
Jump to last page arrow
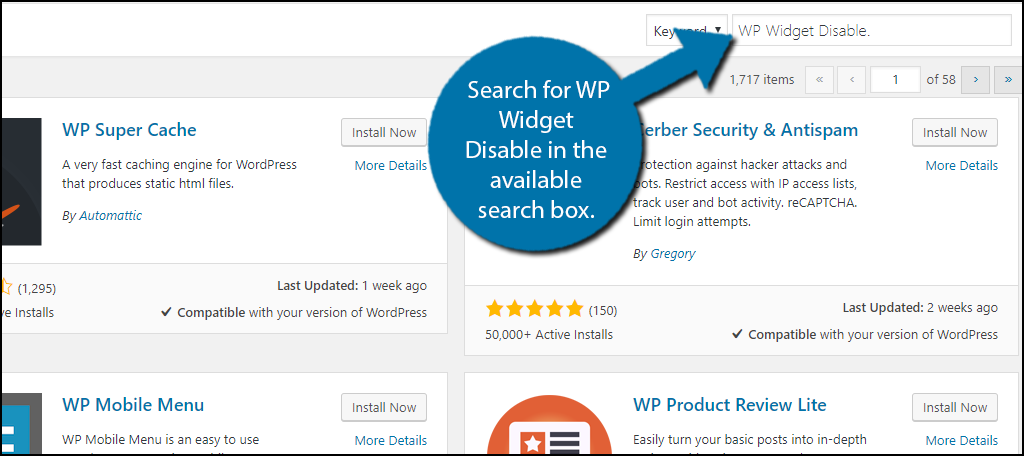[1008, 80]
